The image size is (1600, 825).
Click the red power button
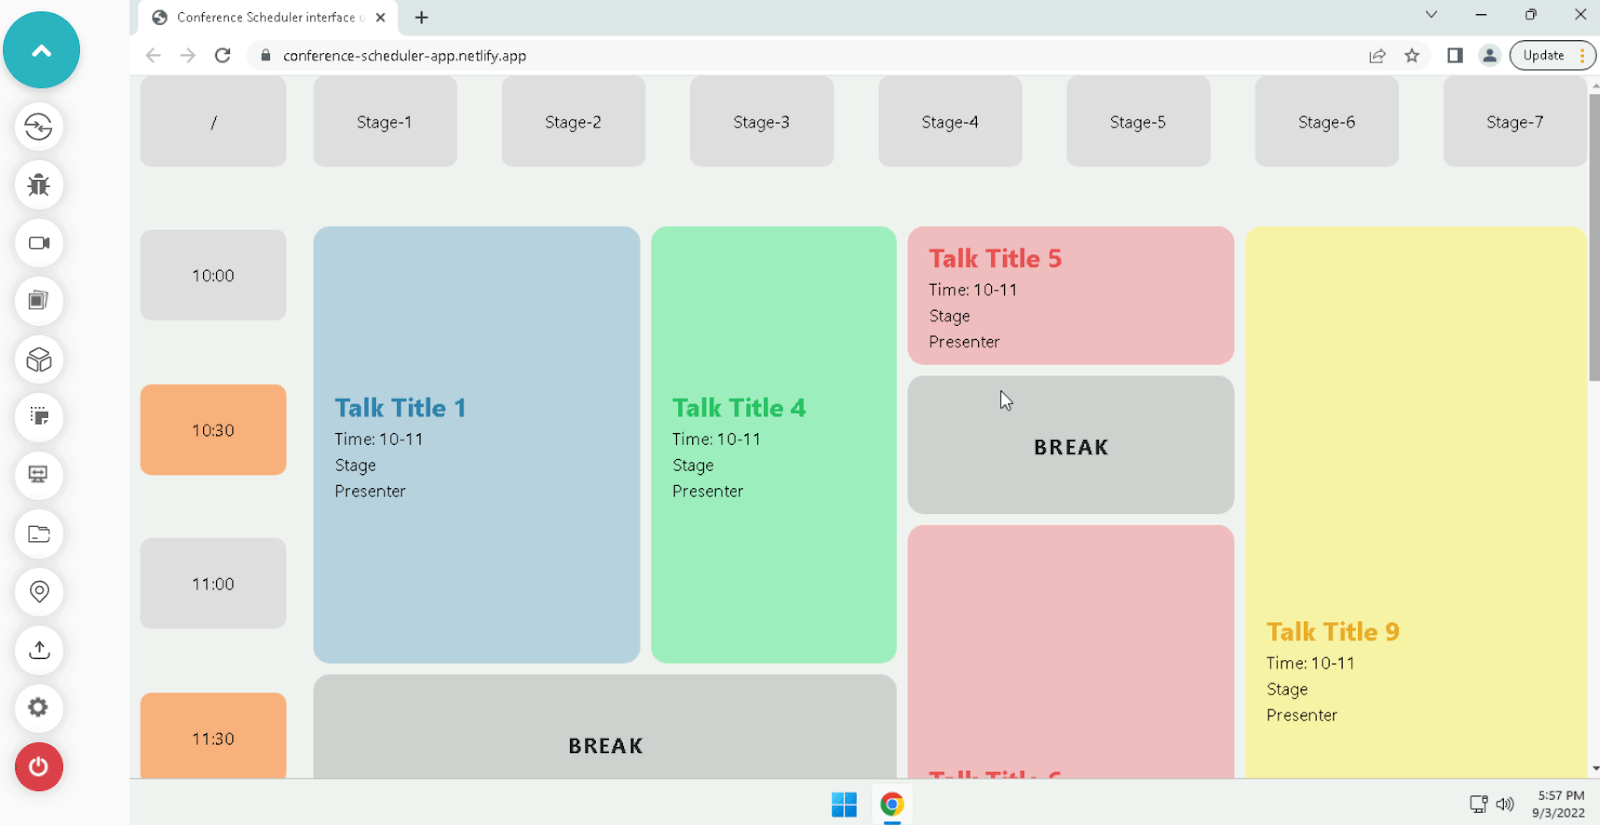[39, 767]
